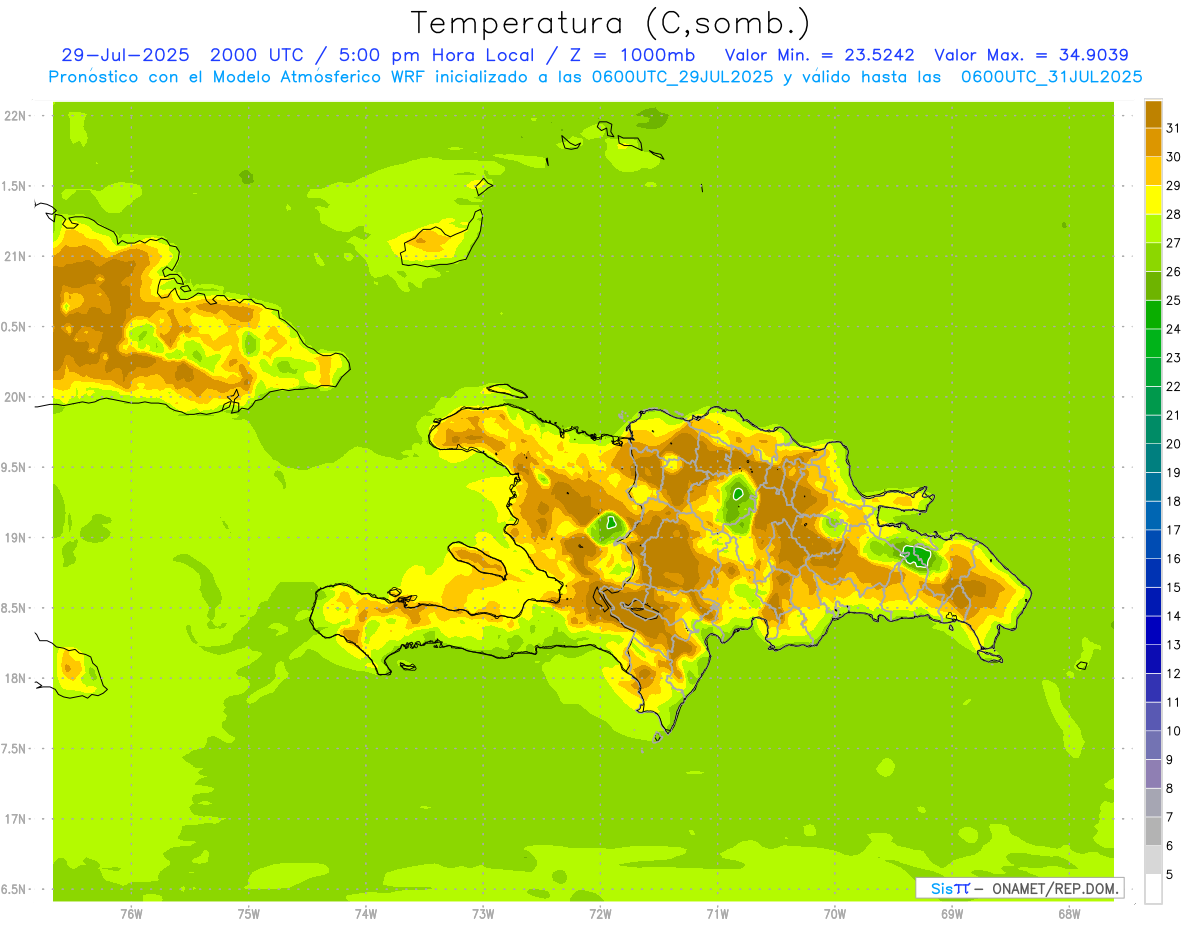Click the legend value '29'

pyautogui.click(x=1174, y=186)
